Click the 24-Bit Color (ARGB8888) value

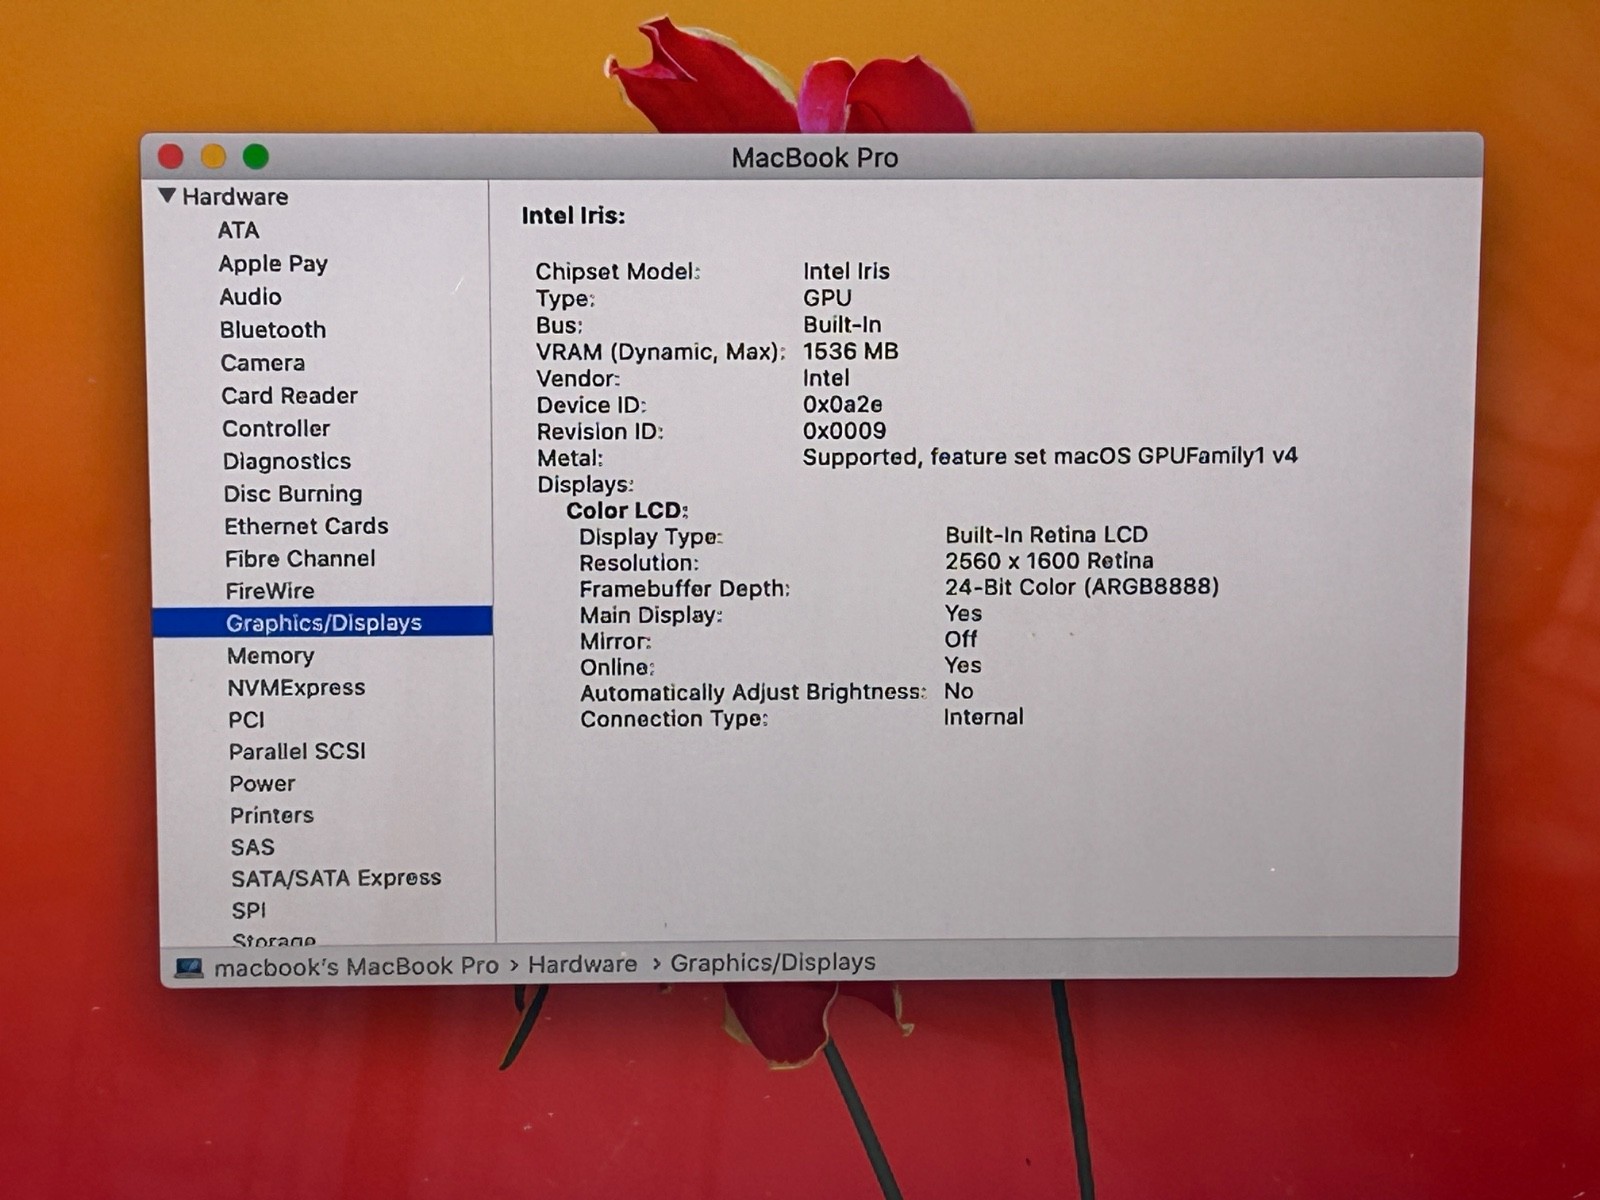coord(1082,587)
